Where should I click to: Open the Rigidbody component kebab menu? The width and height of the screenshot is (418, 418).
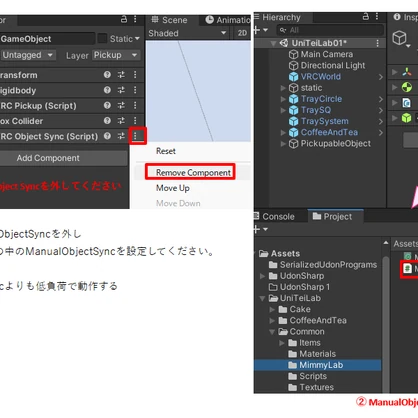(135, 90)
